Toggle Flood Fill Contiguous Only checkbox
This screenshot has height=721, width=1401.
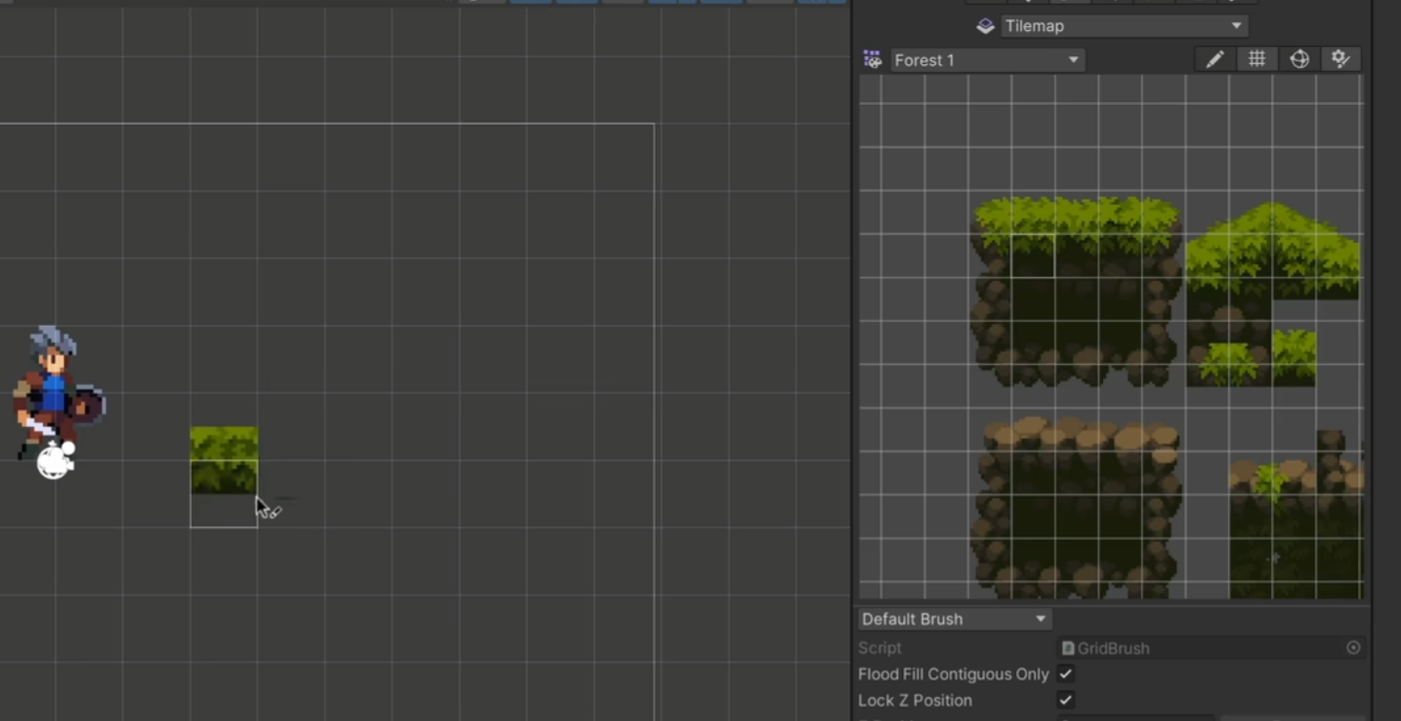click(1066, 674)
